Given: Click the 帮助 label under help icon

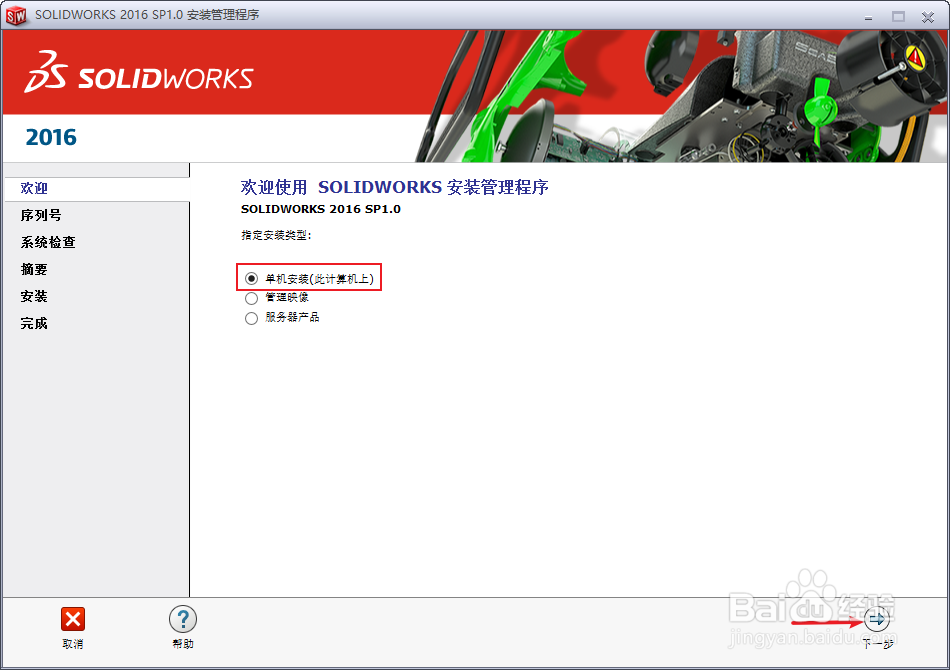Looking at the screenshot, I should tap(182, 644).
